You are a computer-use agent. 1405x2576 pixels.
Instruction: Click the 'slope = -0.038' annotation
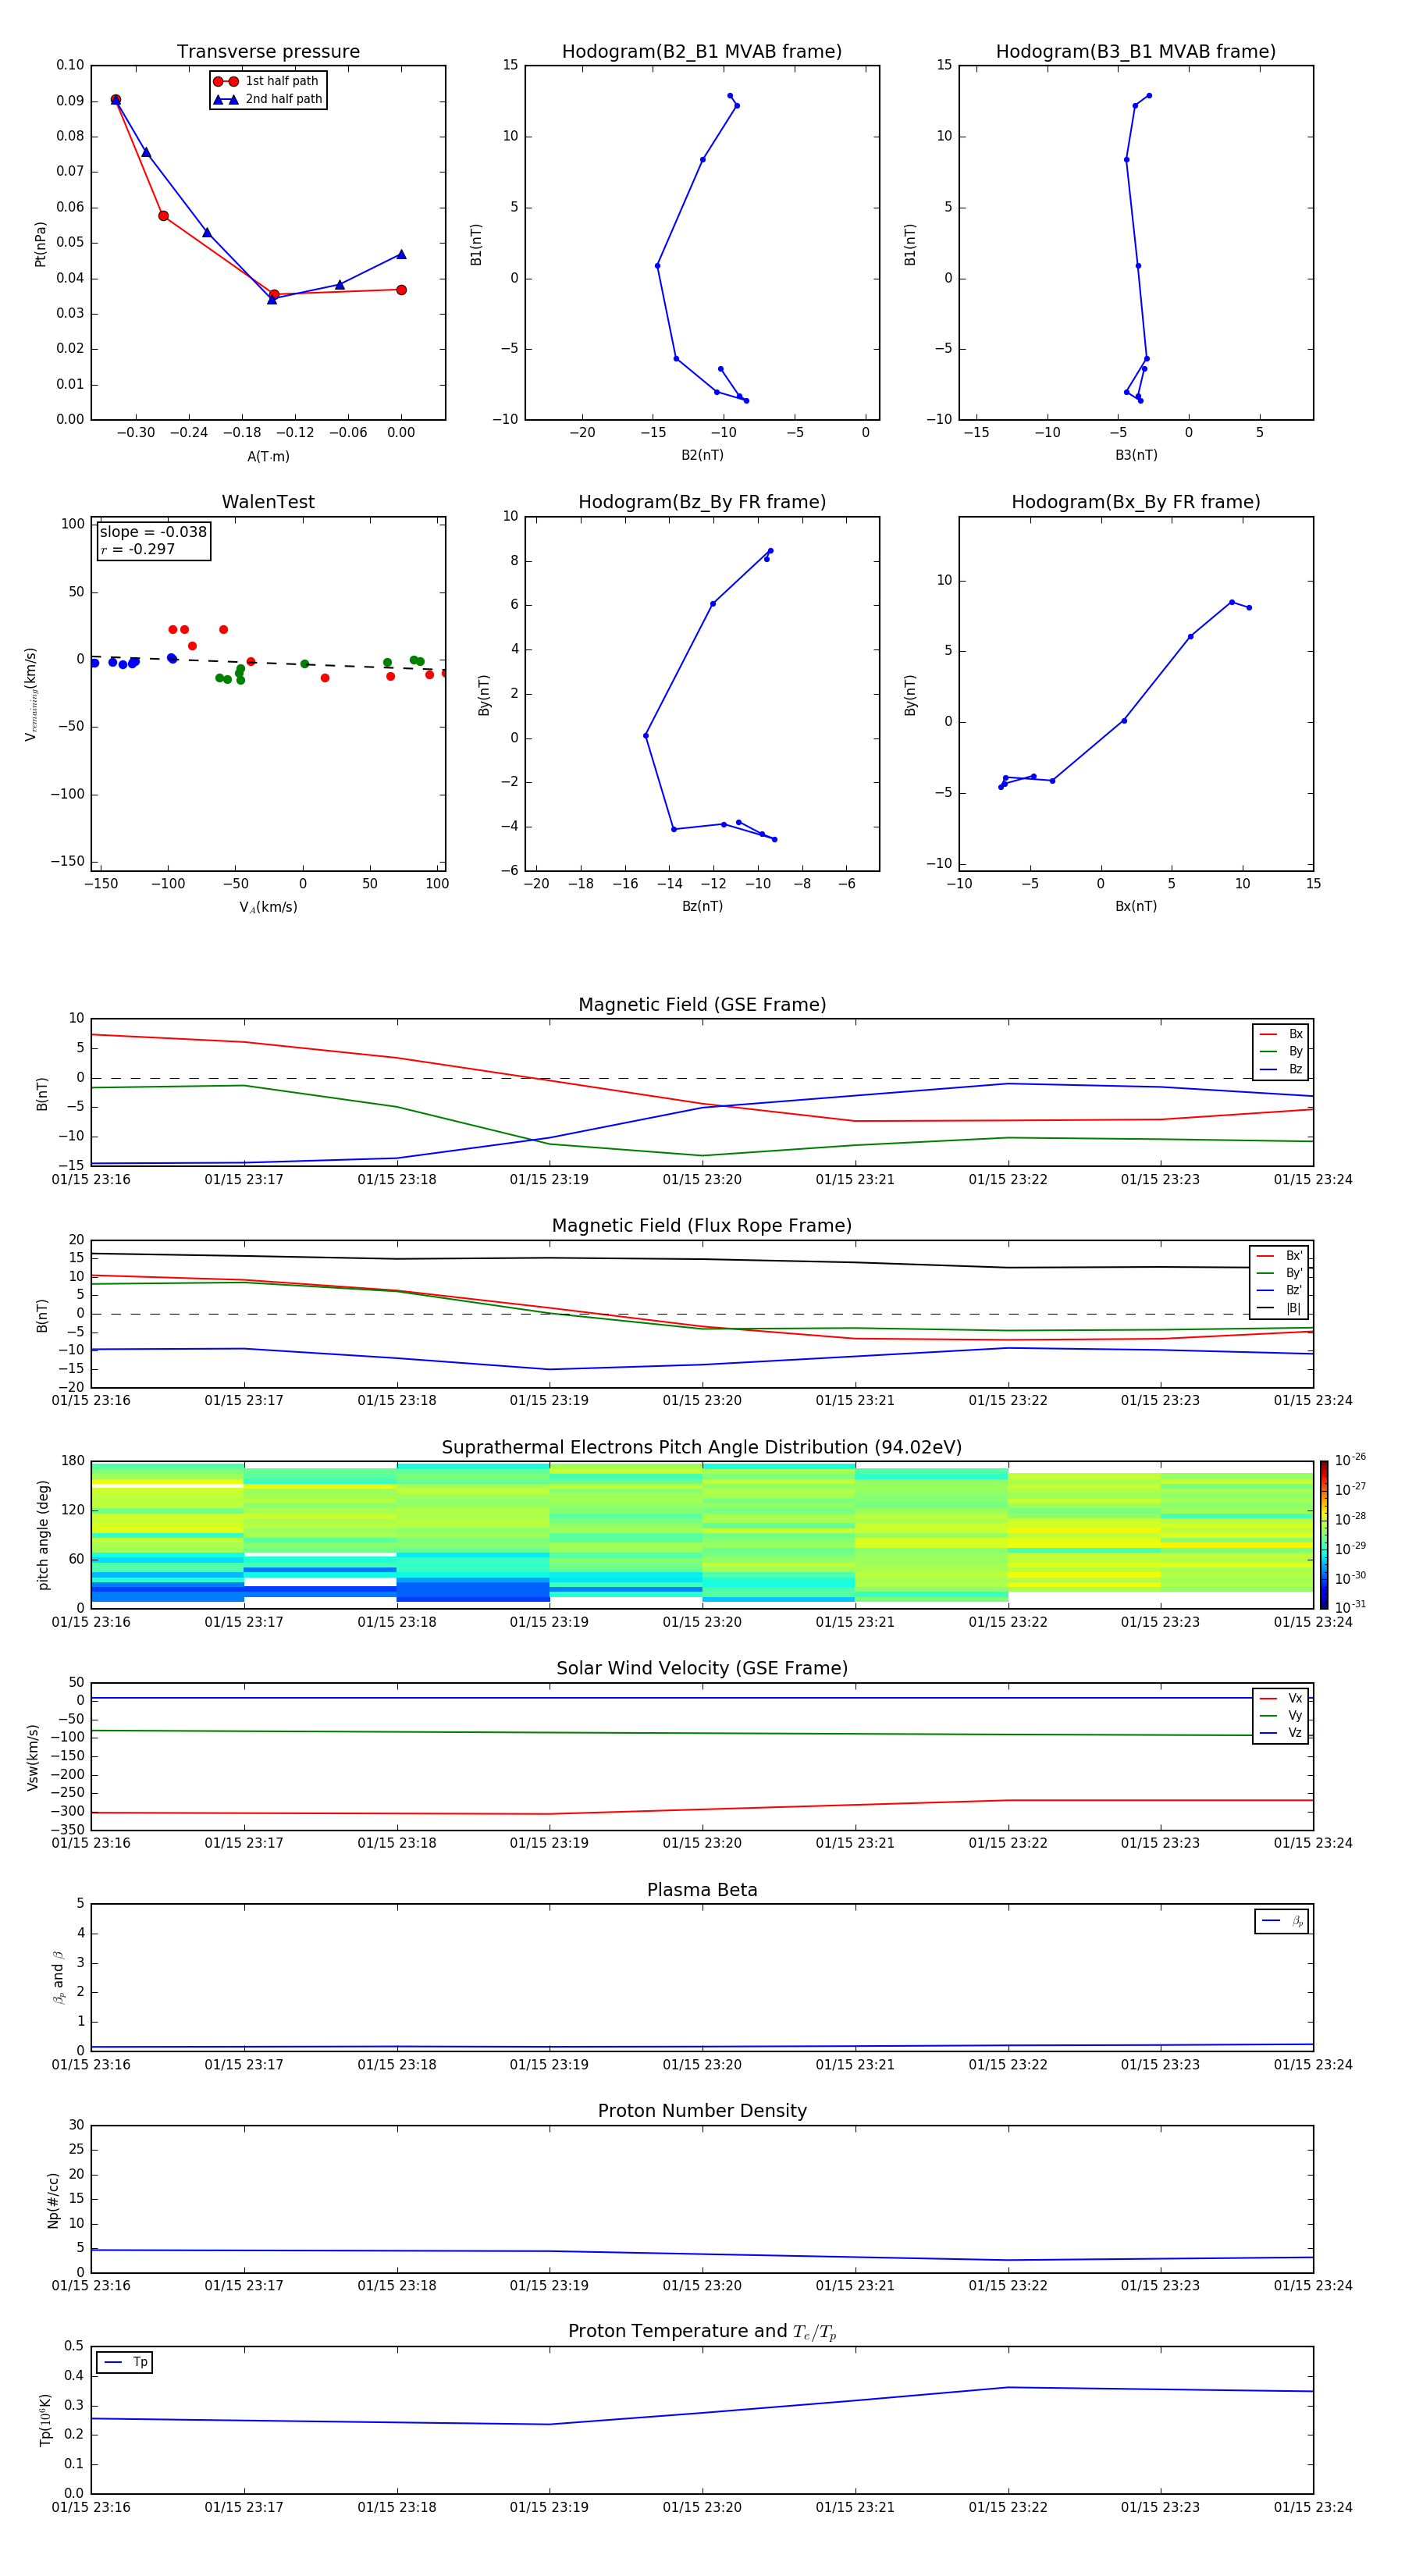(153, 532)
